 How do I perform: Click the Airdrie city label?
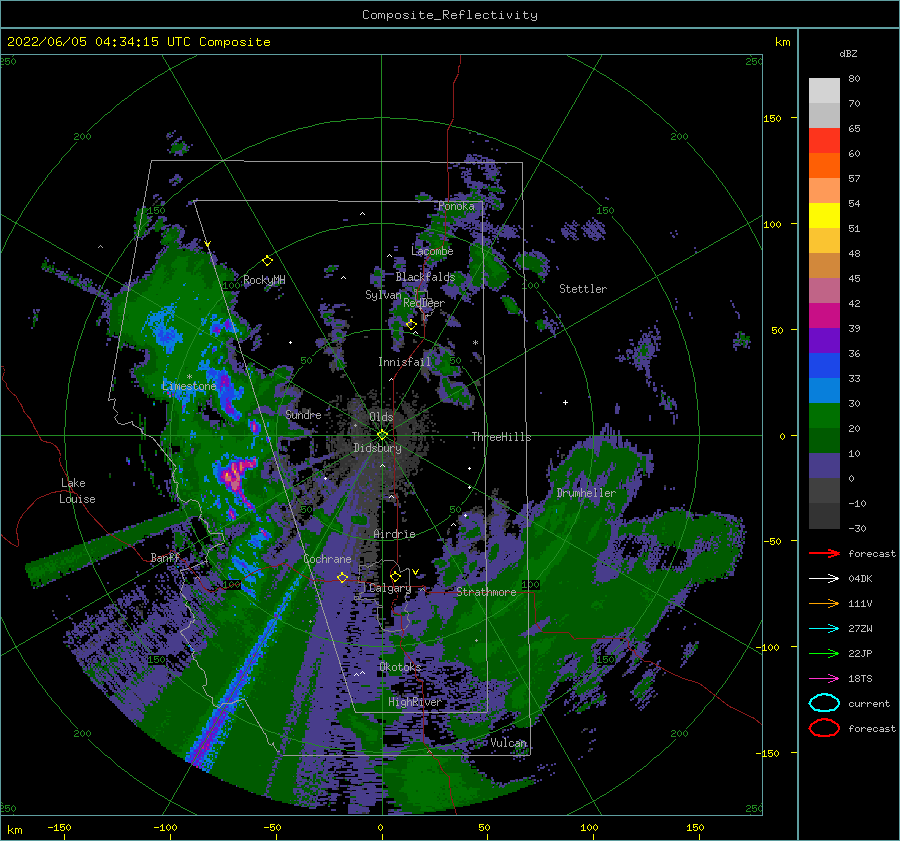(394, 534)
